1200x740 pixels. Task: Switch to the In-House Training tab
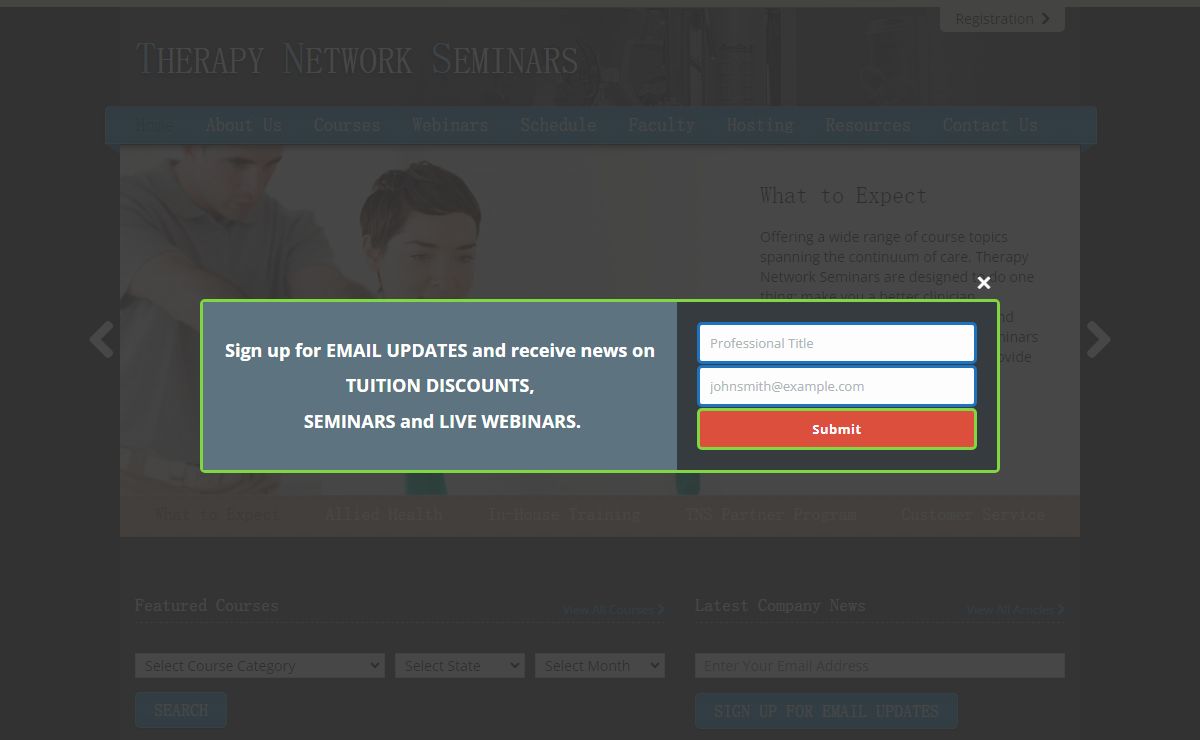pyautogui.click(x=564, y=515)
